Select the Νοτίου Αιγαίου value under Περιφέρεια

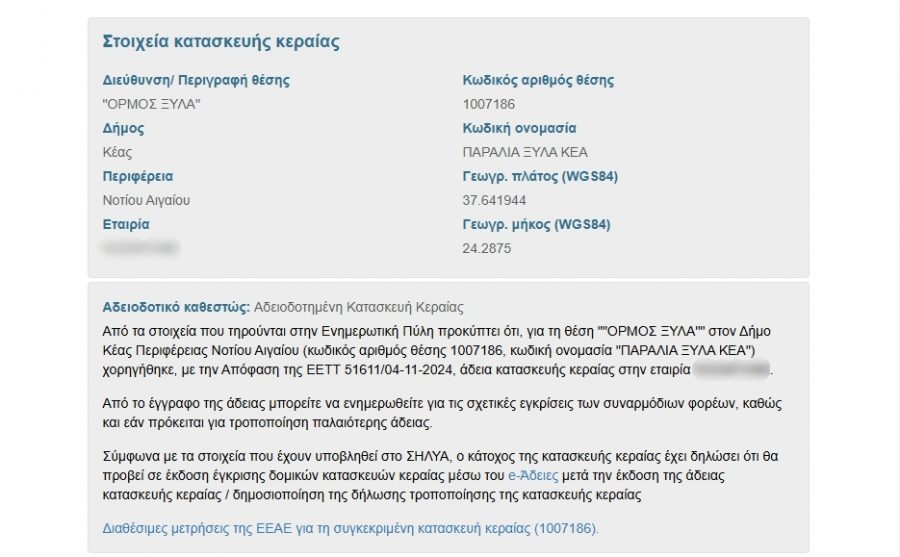pos(147,200)
